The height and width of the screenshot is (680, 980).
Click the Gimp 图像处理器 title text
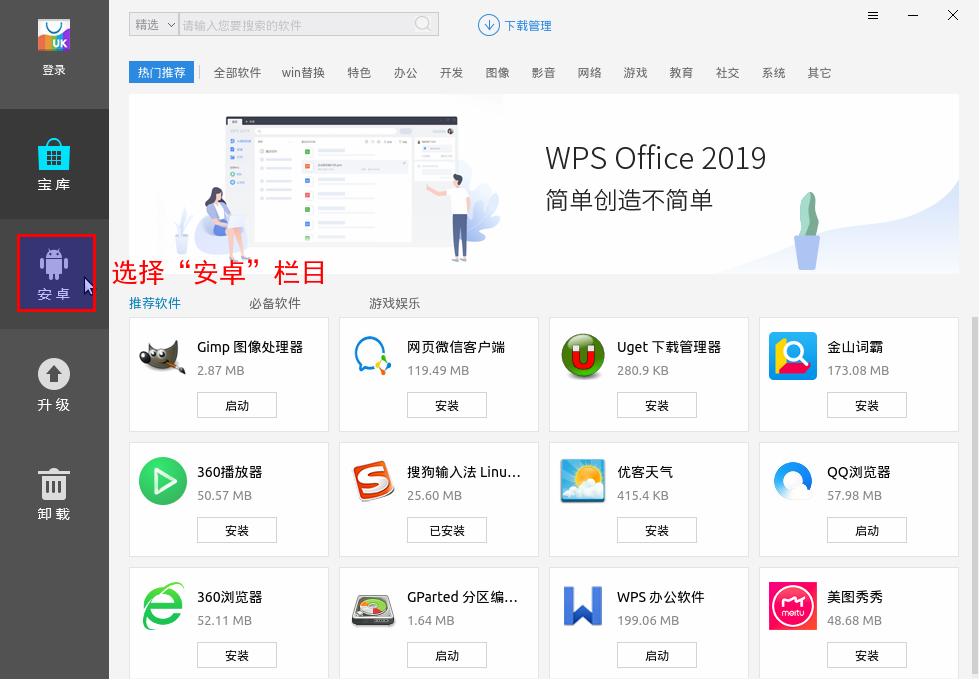pos(250,347)
